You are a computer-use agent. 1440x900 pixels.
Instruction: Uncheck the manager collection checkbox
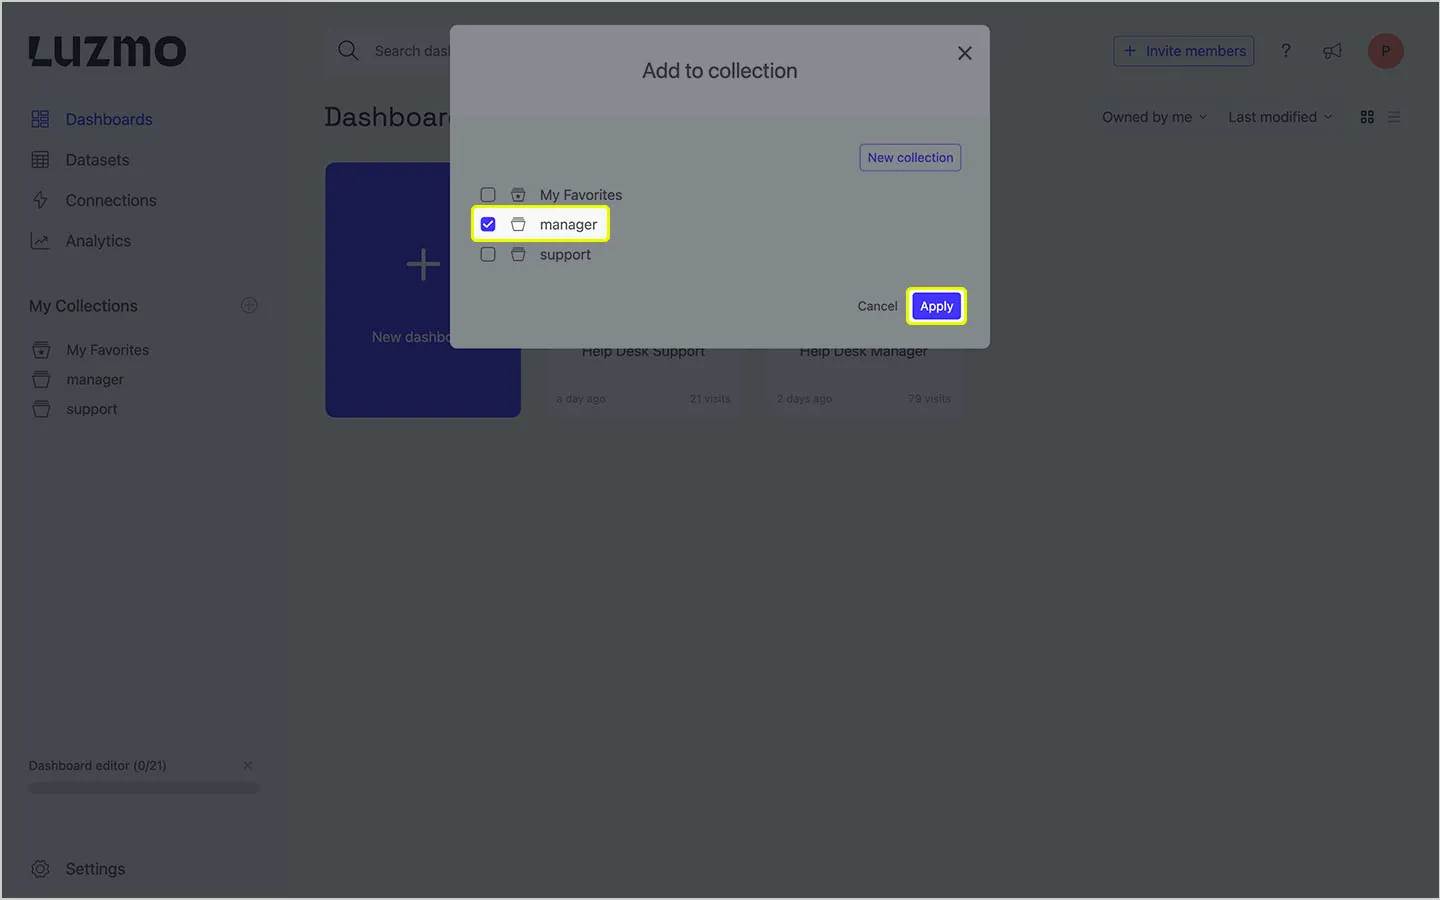[488, 225]
